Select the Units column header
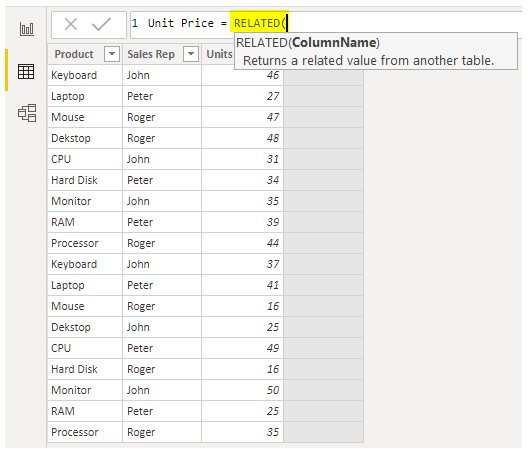 219,54
